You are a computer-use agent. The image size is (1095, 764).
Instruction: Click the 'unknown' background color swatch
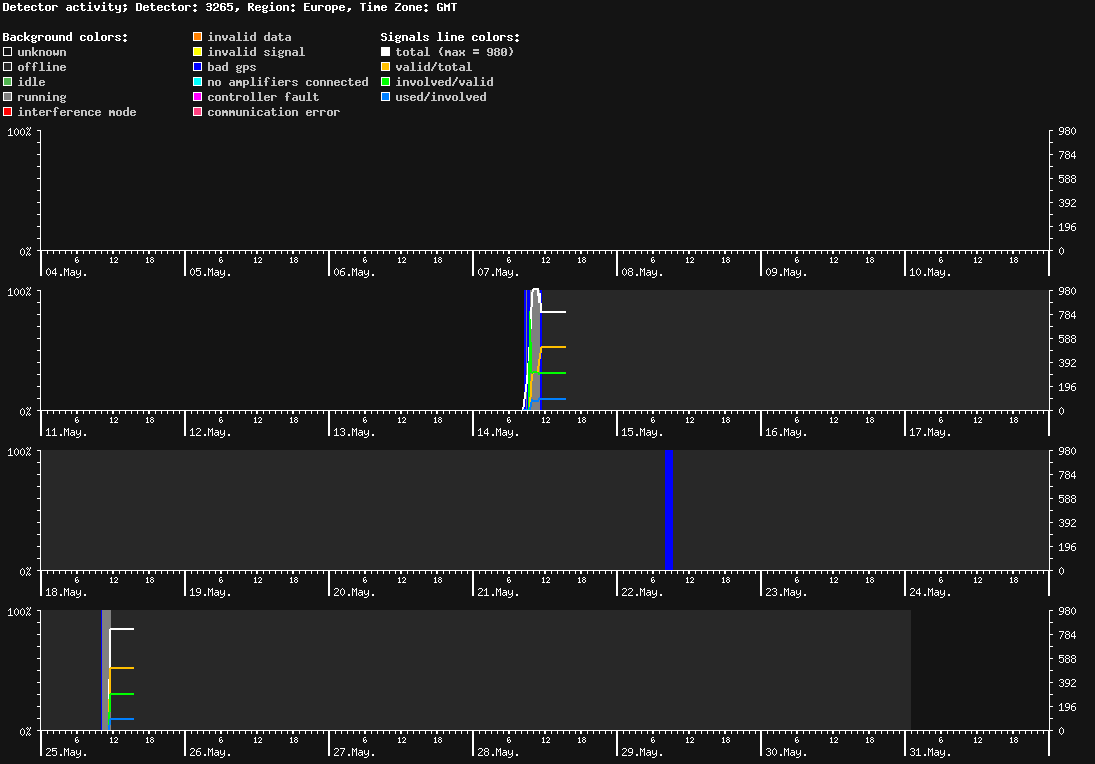(x=8, y=52)
